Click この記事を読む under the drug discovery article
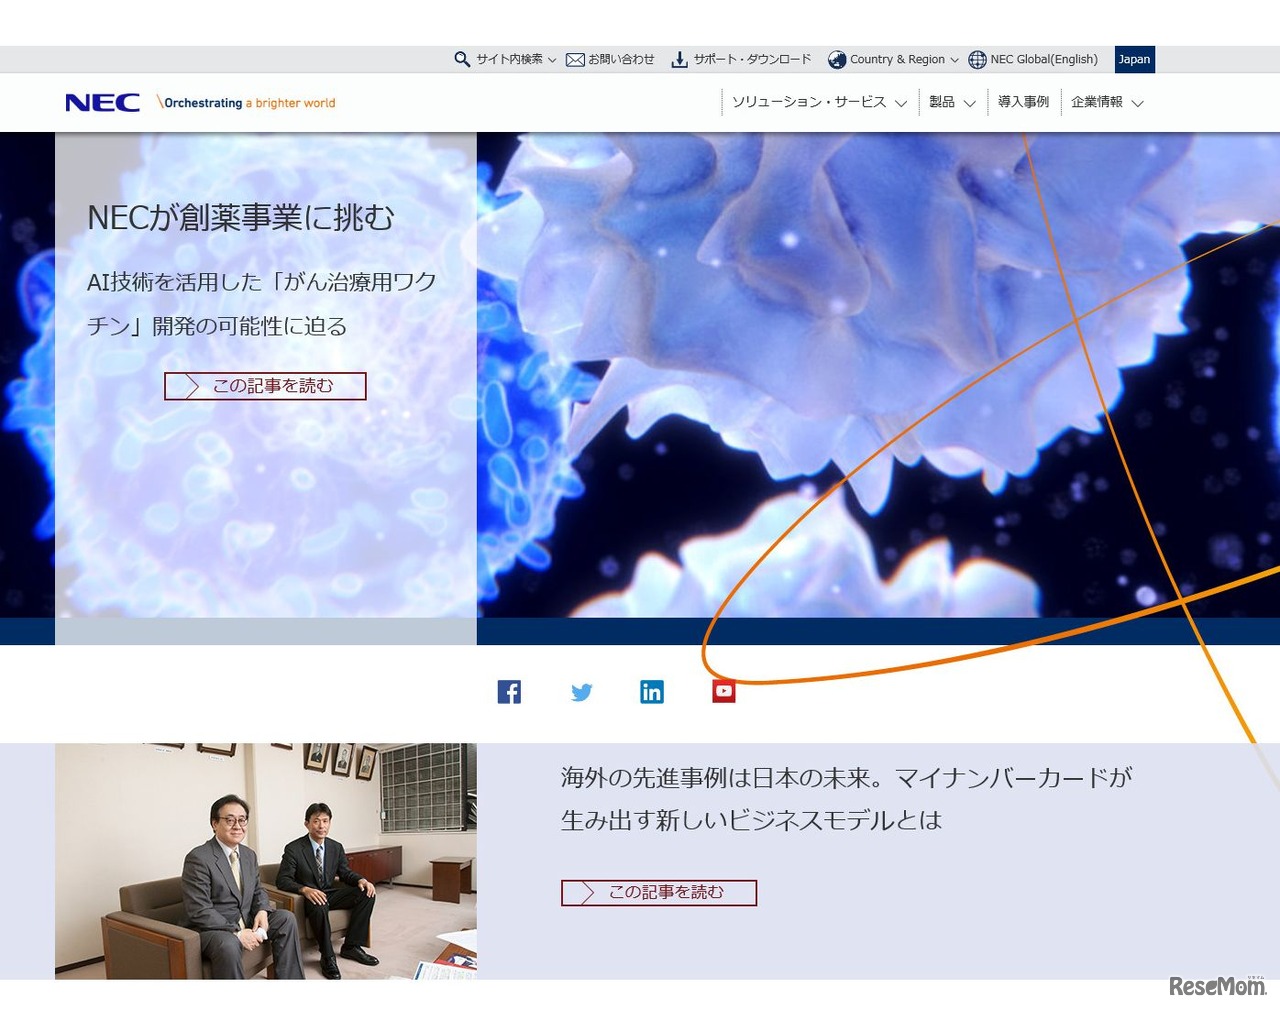1280x1009 pixels. 266,386
